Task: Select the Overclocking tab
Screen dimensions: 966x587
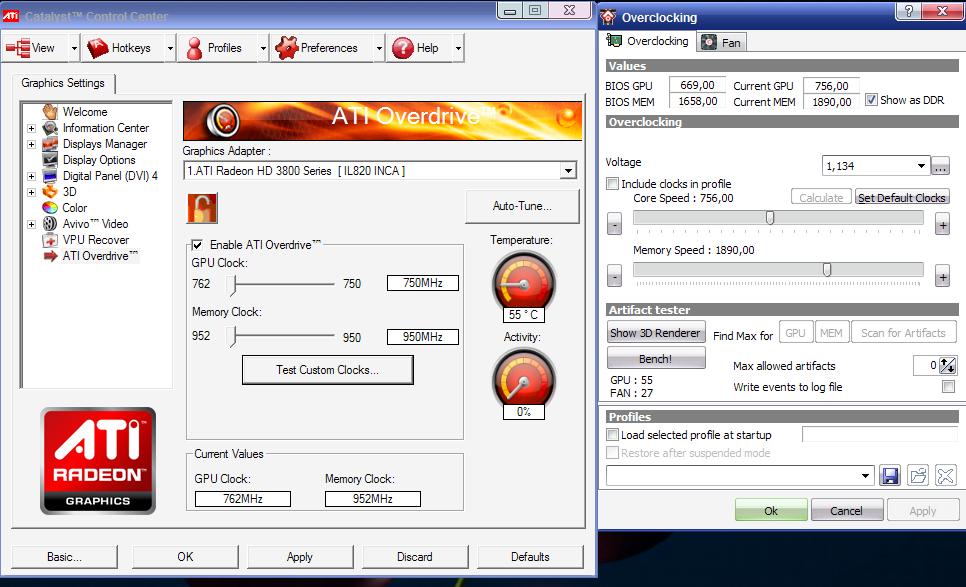Action: 648,41
